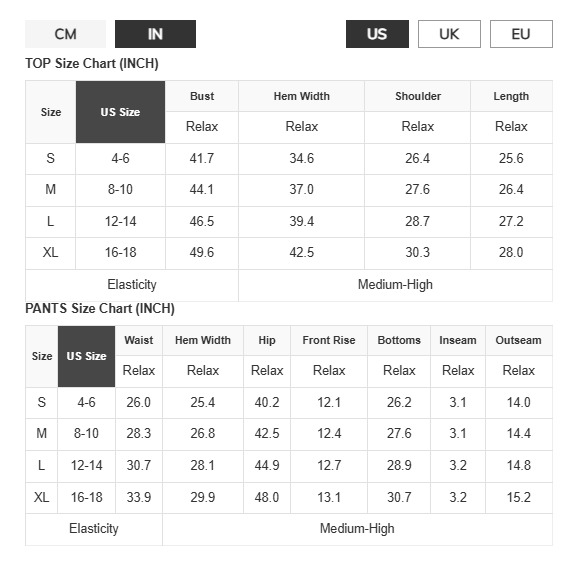Viewport: 578px width, 564px height.
Task: Select the Inseam column header
Action: pyautogui.click(x=458, y=340)
